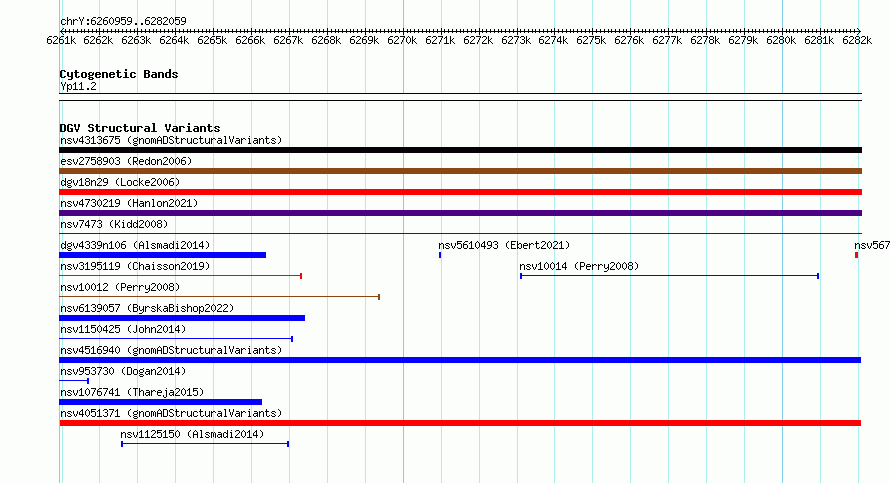Click the 6282k ruler tick label
Image resolution: width=890 pixels, height=483 pixels.
pos(857,40)
